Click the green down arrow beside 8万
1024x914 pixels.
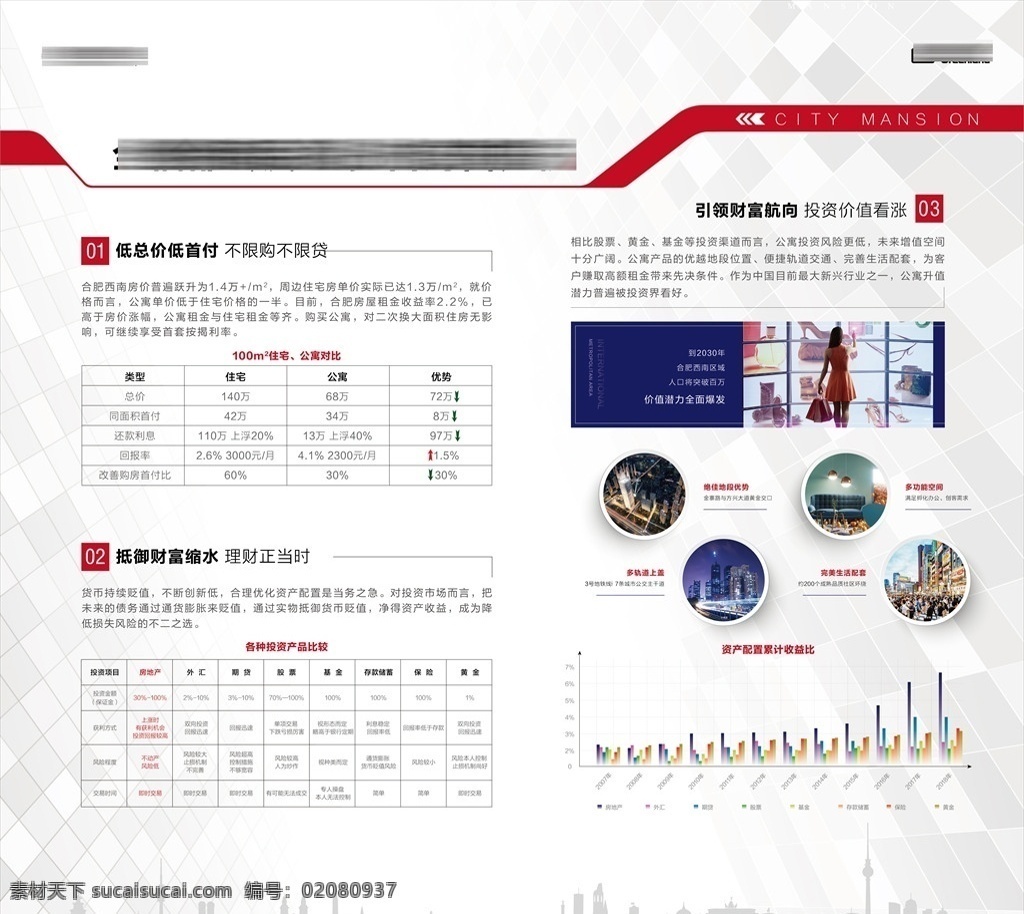tap(455, 416)
